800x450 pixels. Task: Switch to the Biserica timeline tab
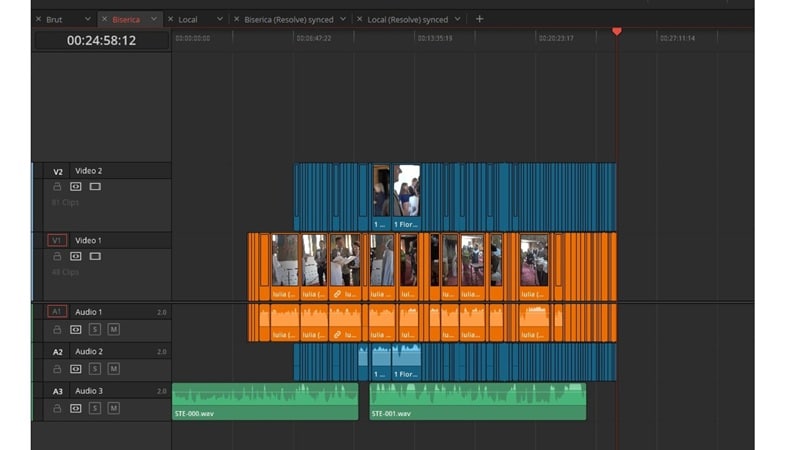(126, 19)
